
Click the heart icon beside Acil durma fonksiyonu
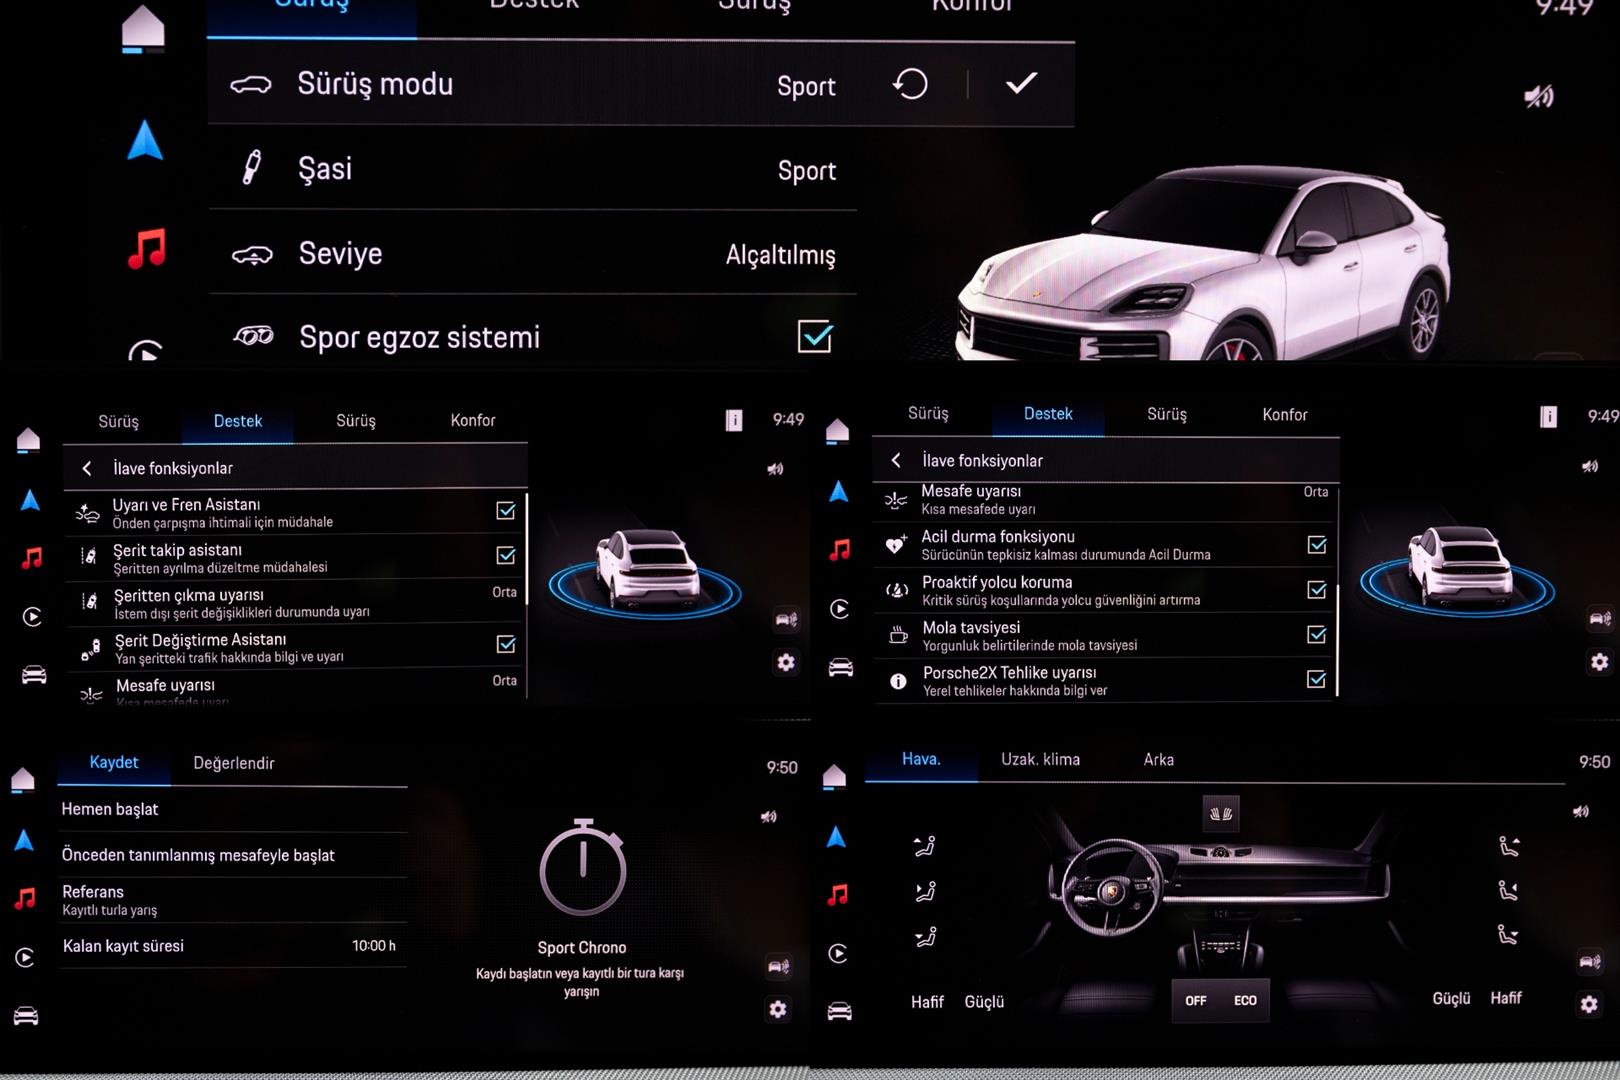pos(896,545)
